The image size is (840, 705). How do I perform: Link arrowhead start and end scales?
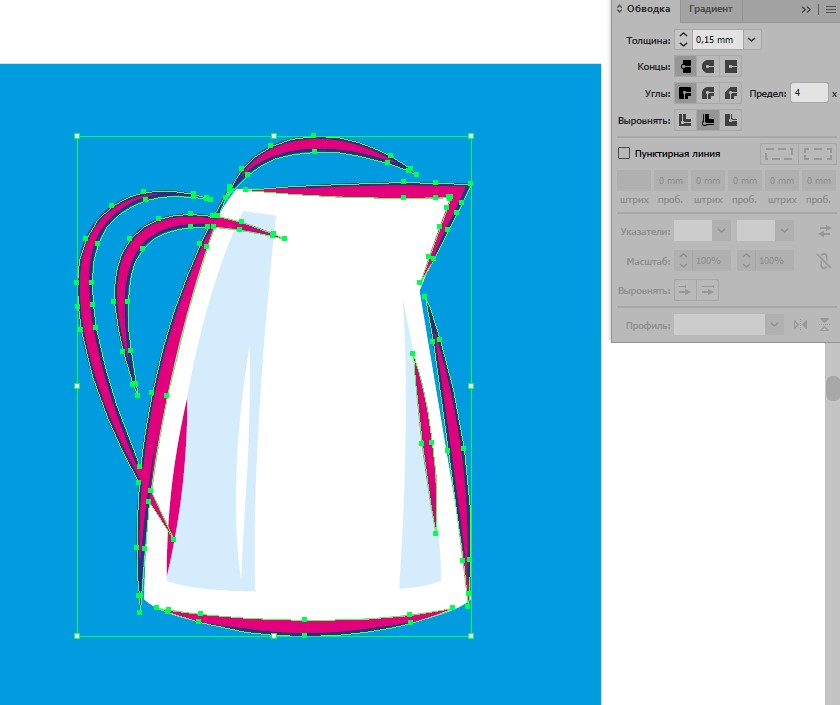coord(824,261)
